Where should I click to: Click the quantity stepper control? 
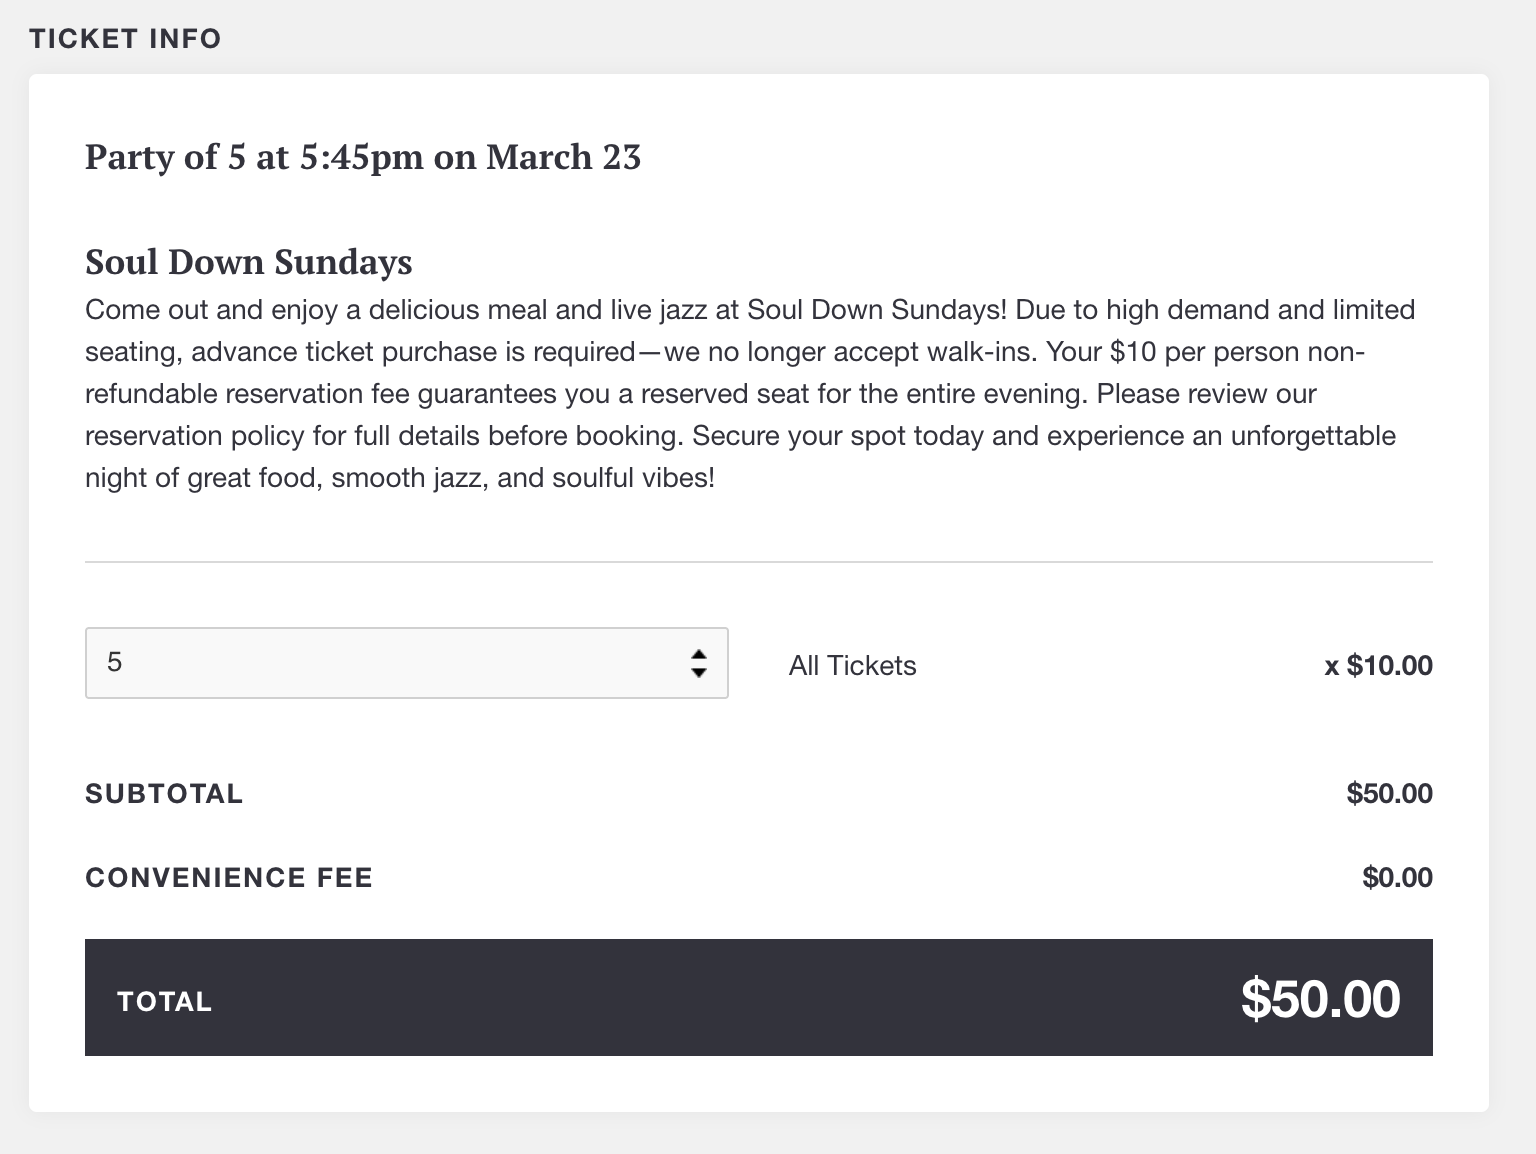[x=699, y=662]
